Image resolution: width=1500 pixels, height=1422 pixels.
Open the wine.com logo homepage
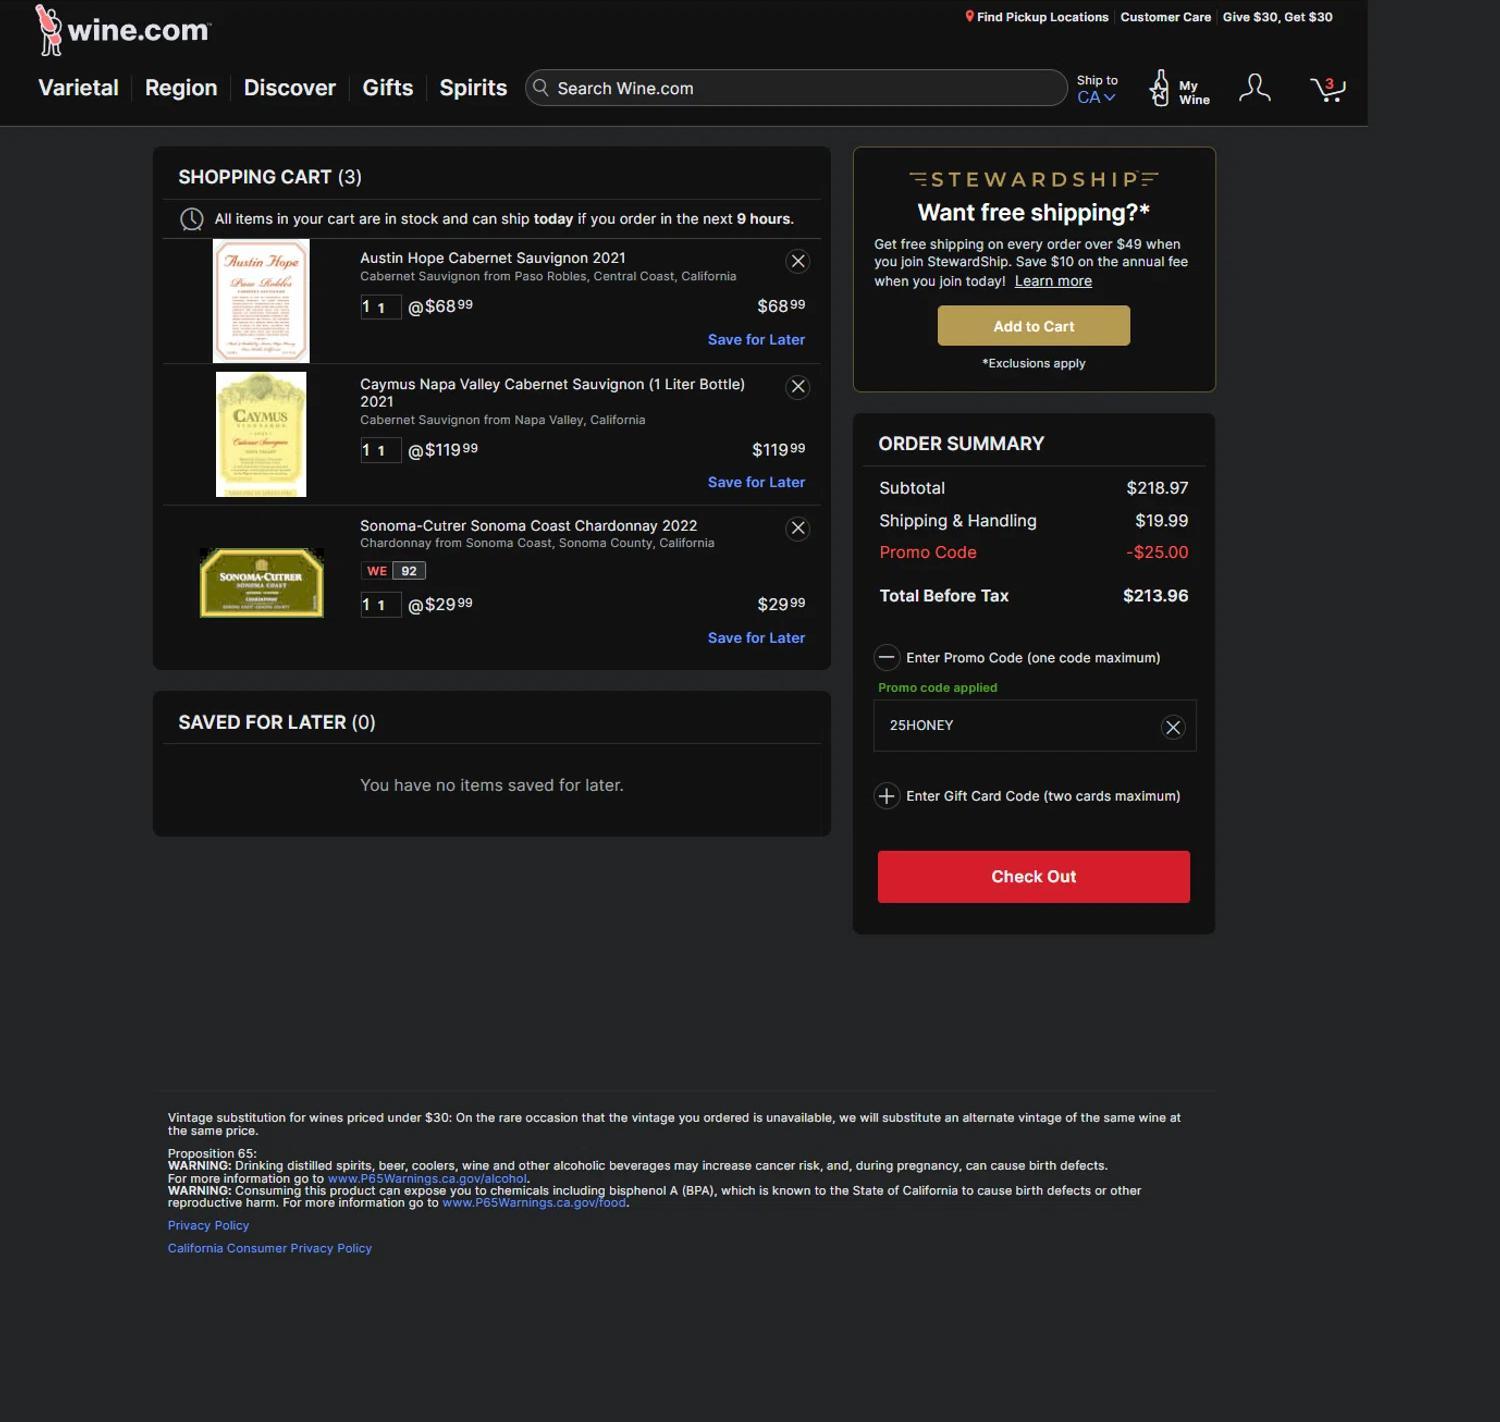[x=122, y=30]
